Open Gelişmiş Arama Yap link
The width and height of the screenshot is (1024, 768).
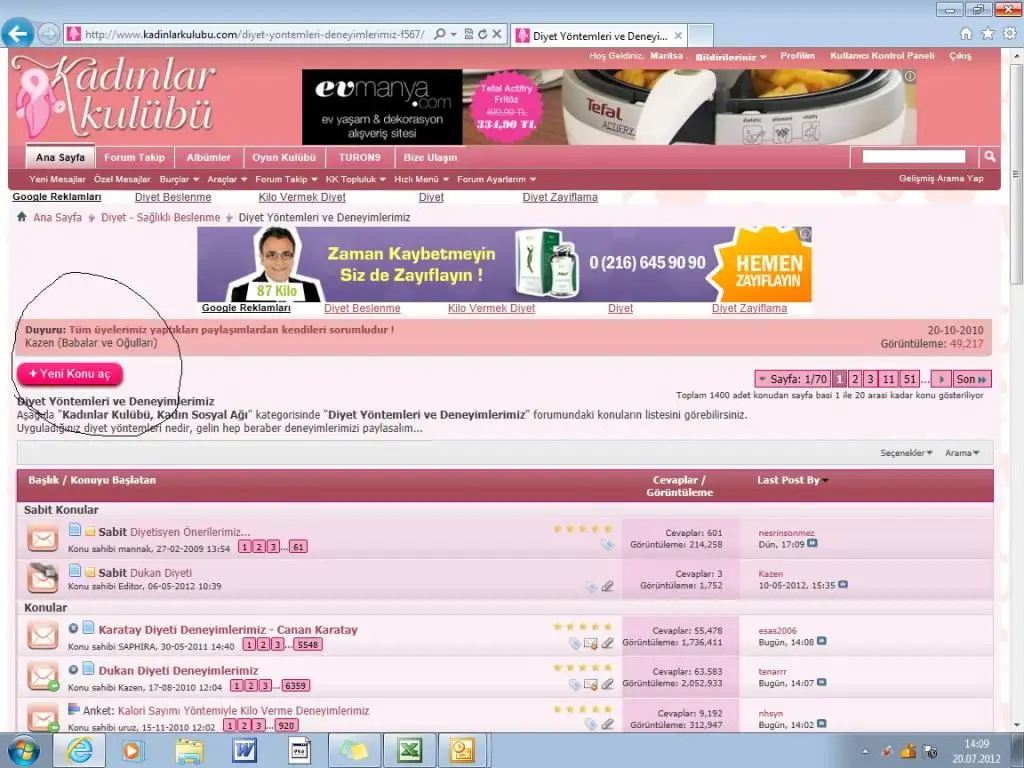(940, 178)
